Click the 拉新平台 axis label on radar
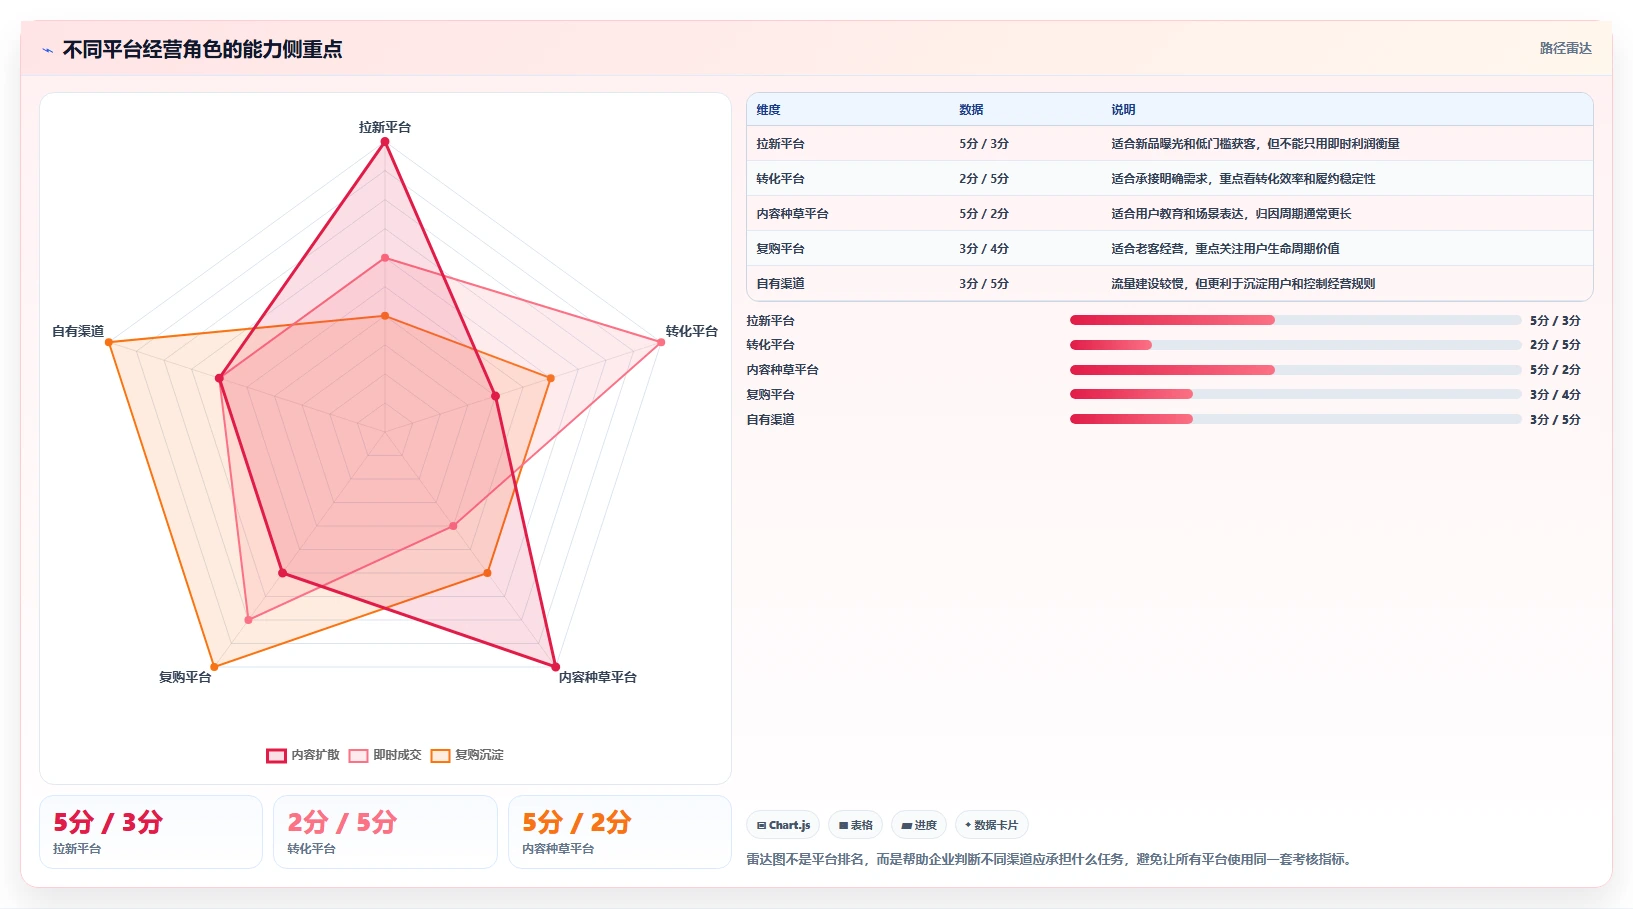1633x909 pixels. 385,127
